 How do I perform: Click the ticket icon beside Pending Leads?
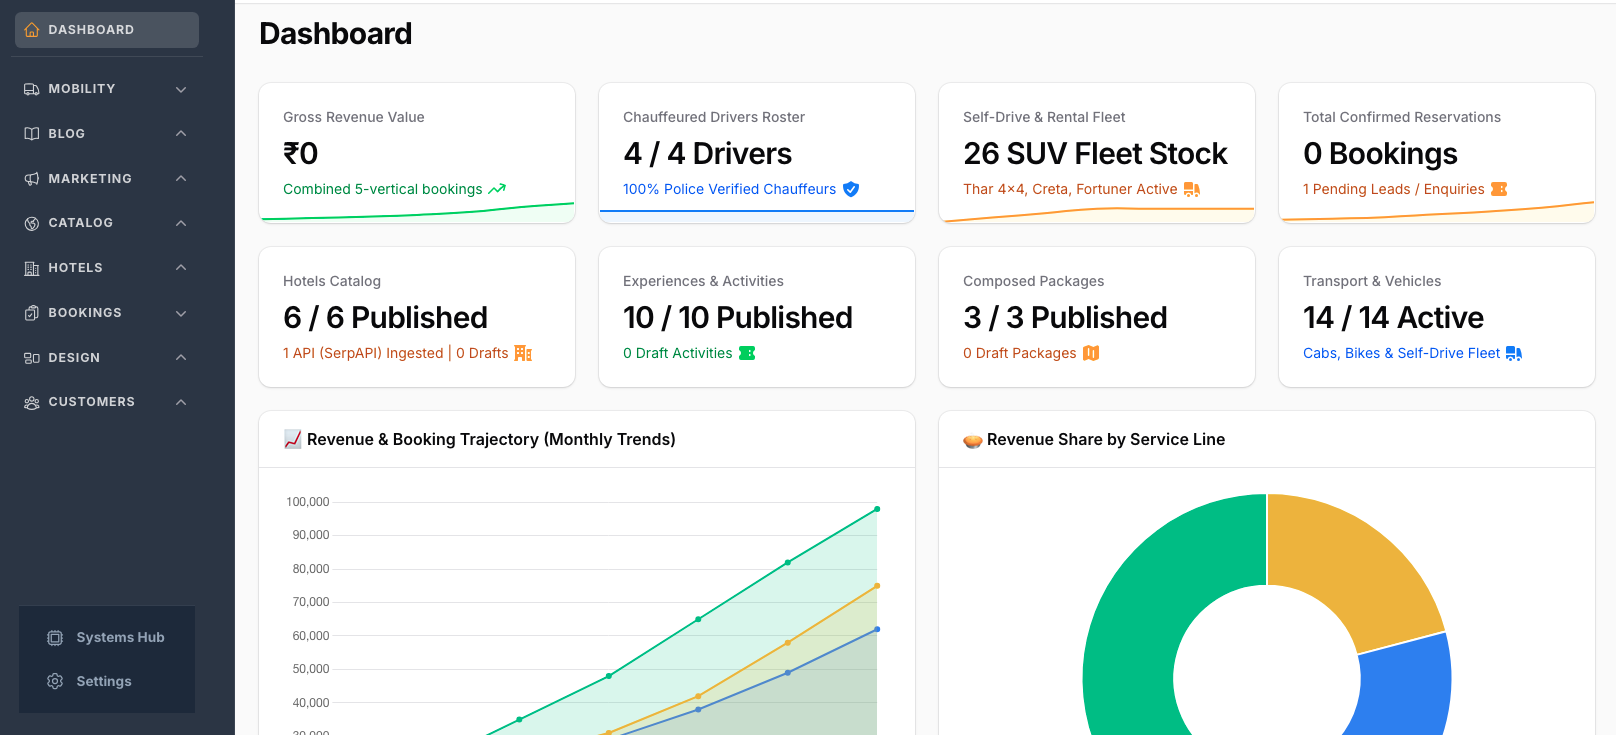tap(1499, 189)
